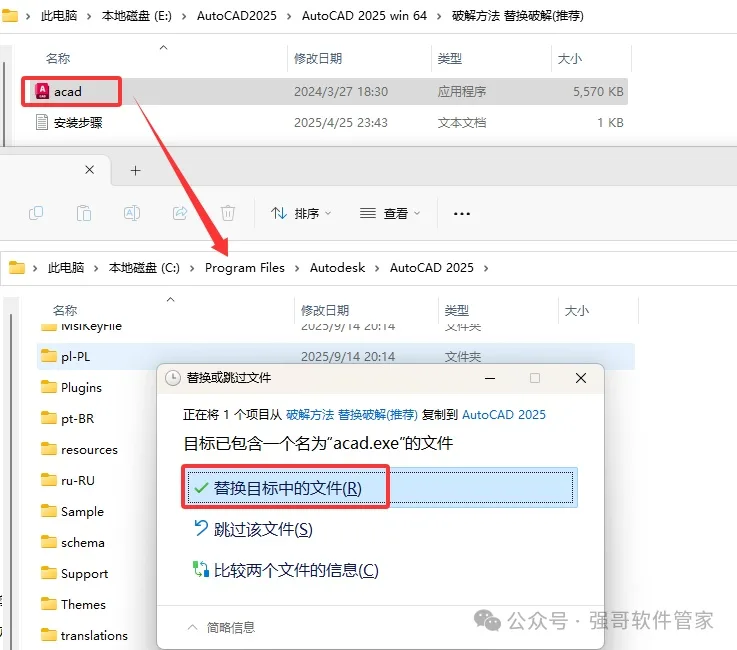Open the three-dot more options menu

(462, 213)
